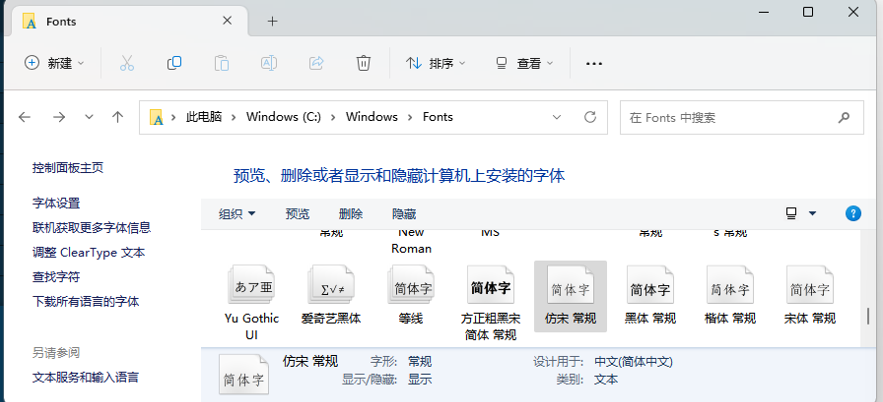The image size is (883, 402).
Task: Open 文本服务和输入语言 link
Action: (86, 377)
